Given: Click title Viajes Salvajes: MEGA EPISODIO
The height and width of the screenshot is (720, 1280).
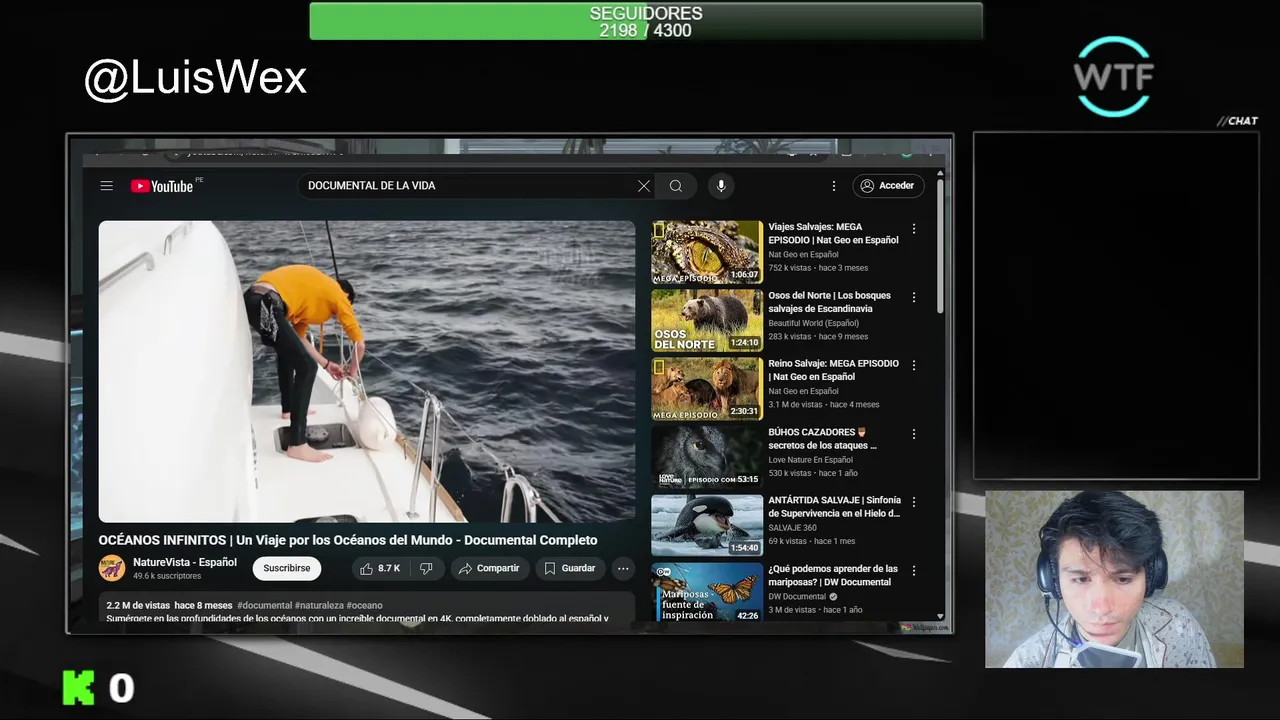Looking at the screenshot, I should [833, 234].
